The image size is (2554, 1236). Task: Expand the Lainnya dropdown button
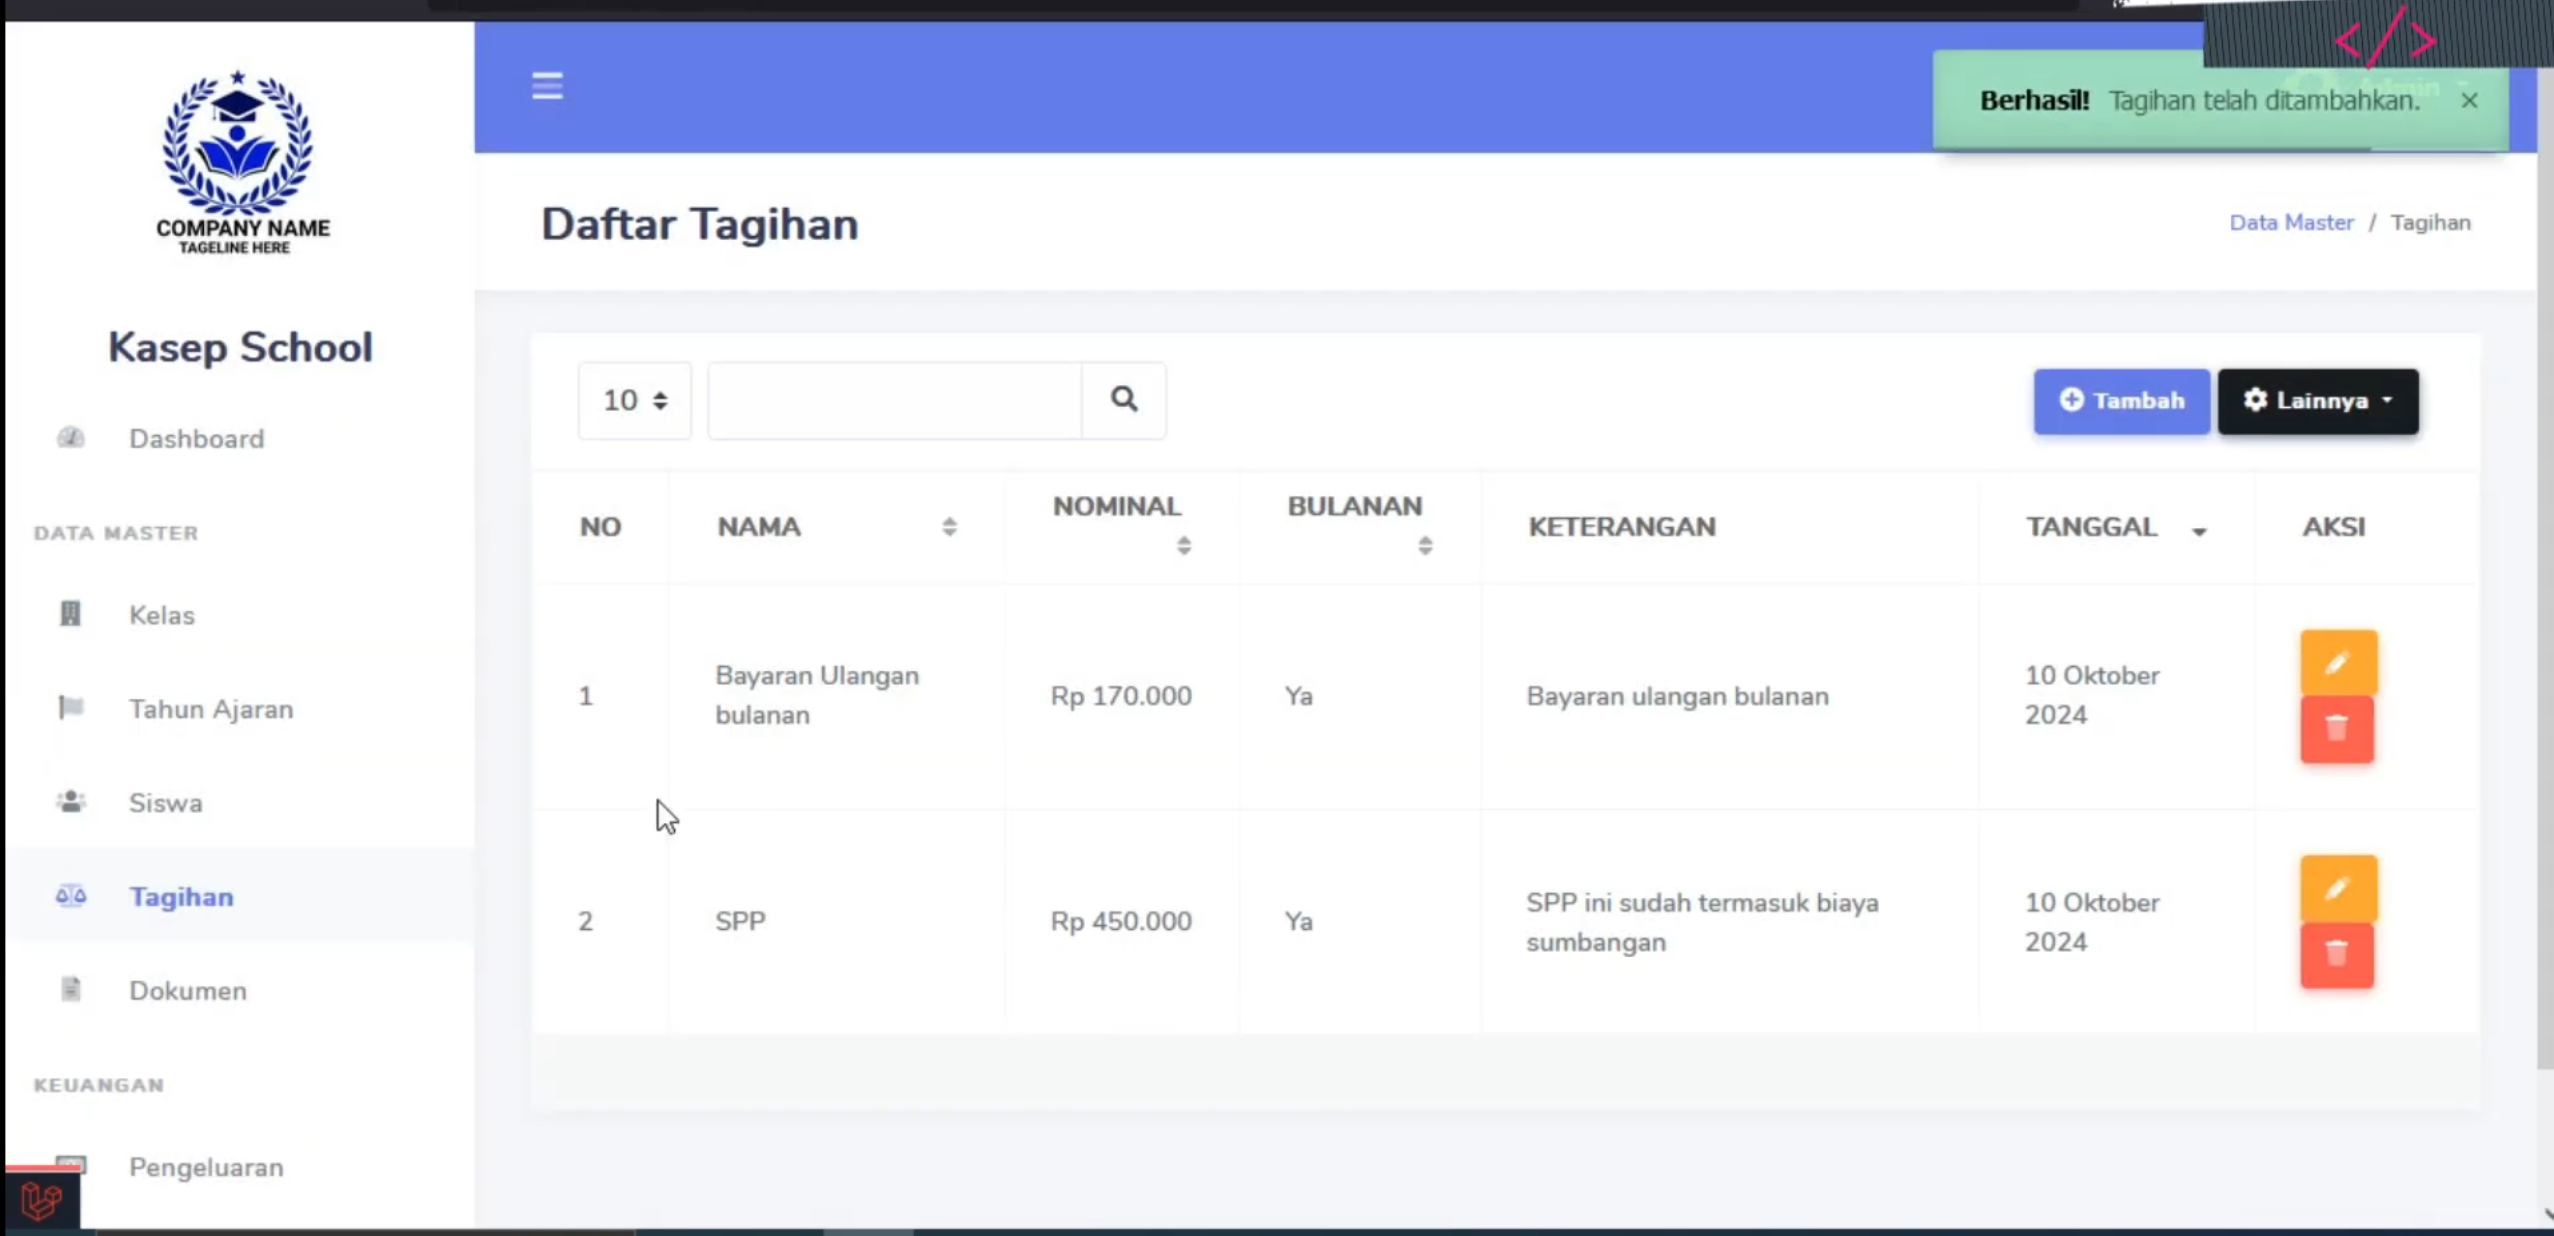2318,401
